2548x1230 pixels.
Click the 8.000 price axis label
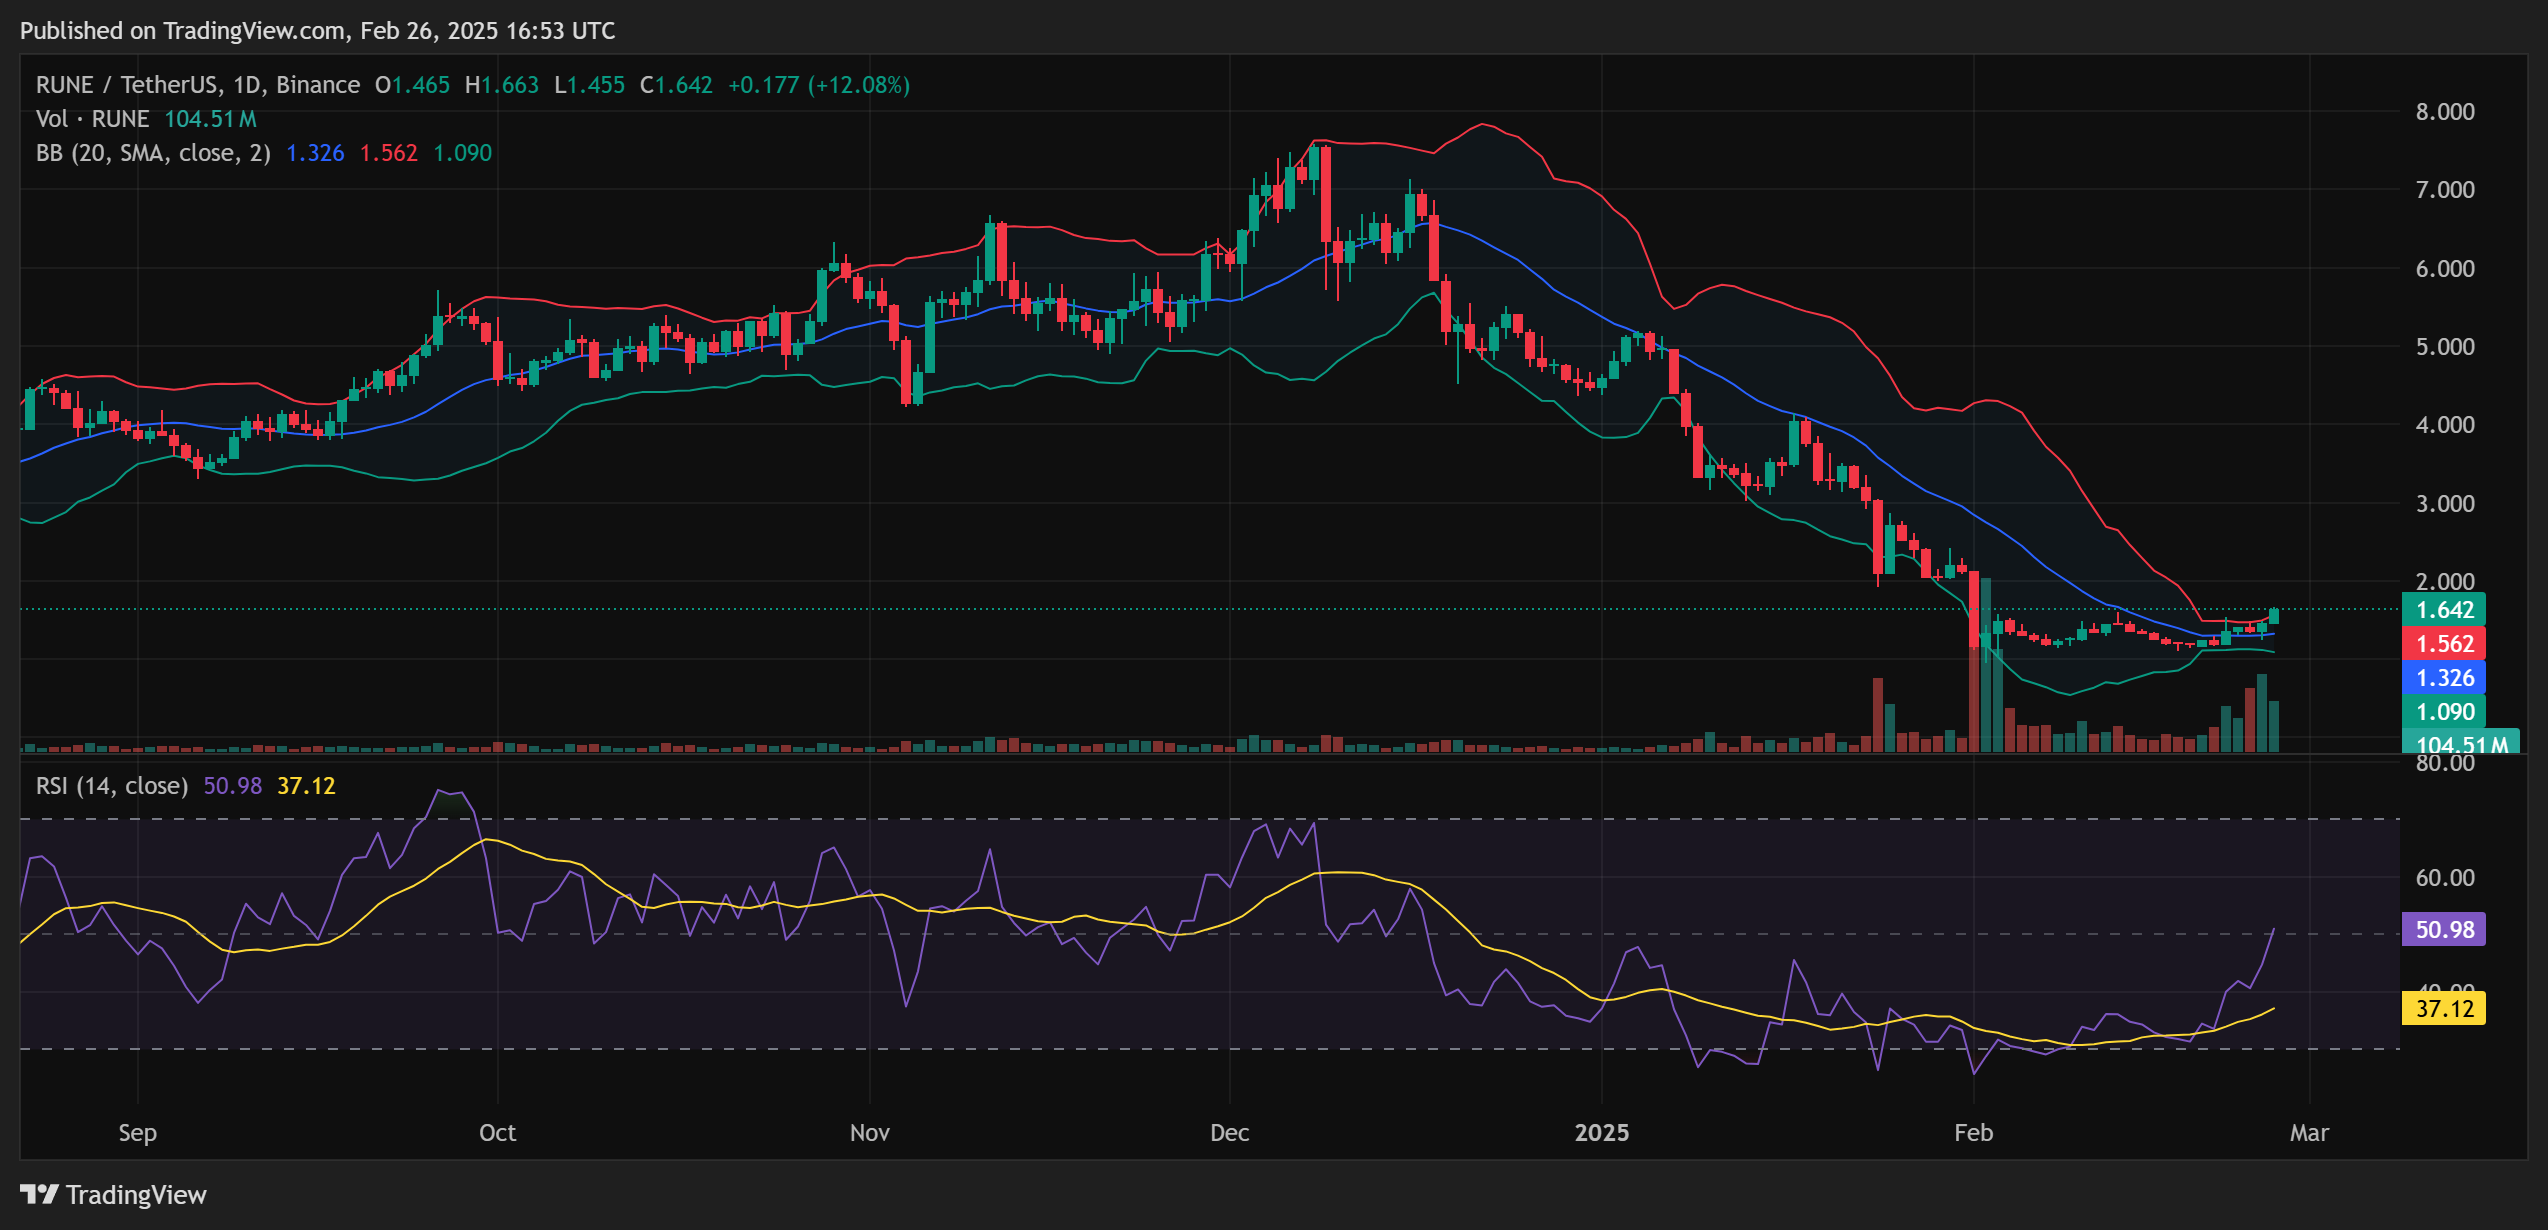[2445, 112]
